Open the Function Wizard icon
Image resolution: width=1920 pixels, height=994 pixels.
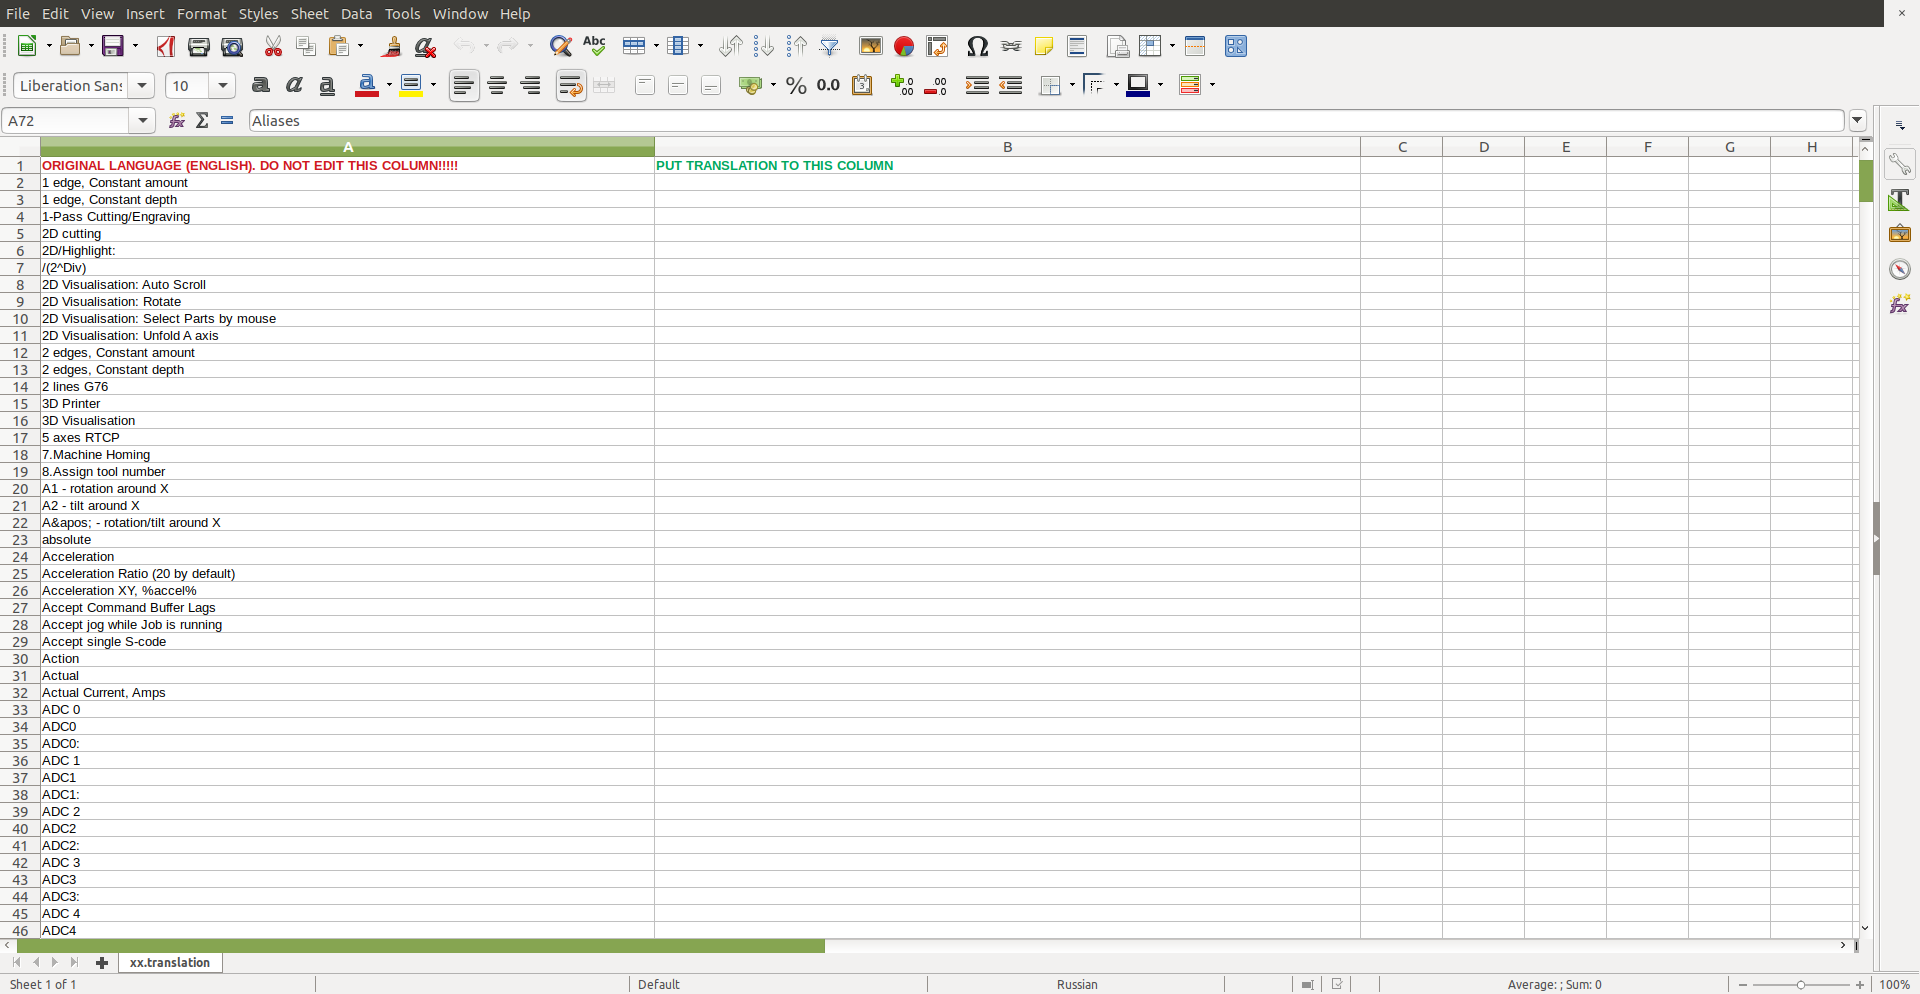tap(177, 120)
